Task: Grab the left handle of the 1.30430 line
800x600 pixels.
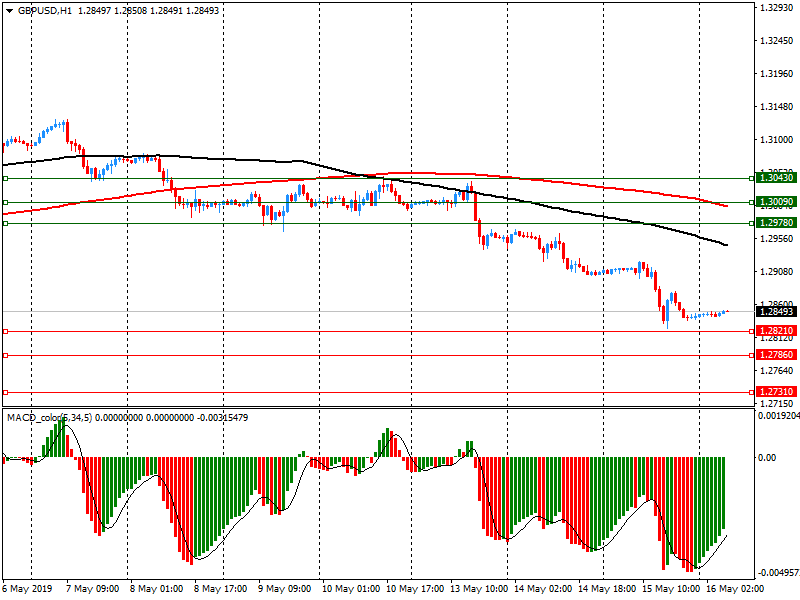Action: pos(6,178)
